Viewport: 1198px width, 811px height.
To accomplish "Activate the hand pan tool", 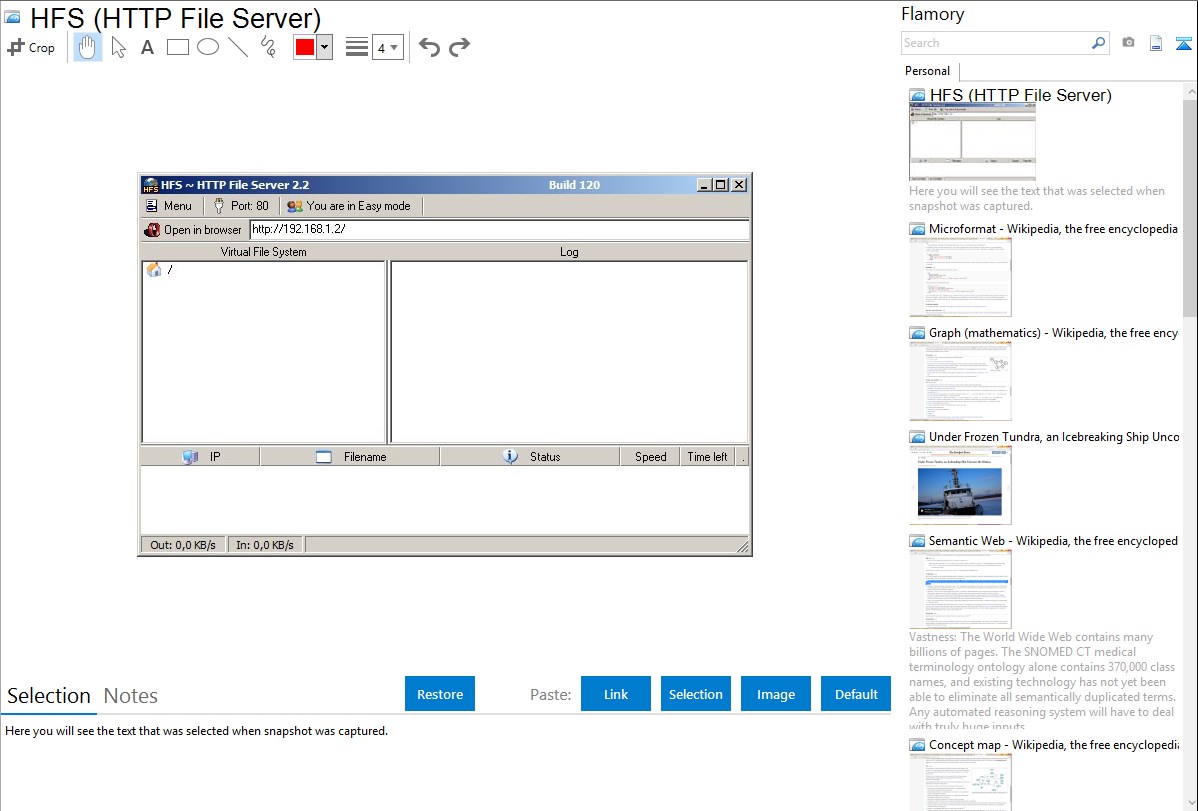I will [x=87, y=47].
